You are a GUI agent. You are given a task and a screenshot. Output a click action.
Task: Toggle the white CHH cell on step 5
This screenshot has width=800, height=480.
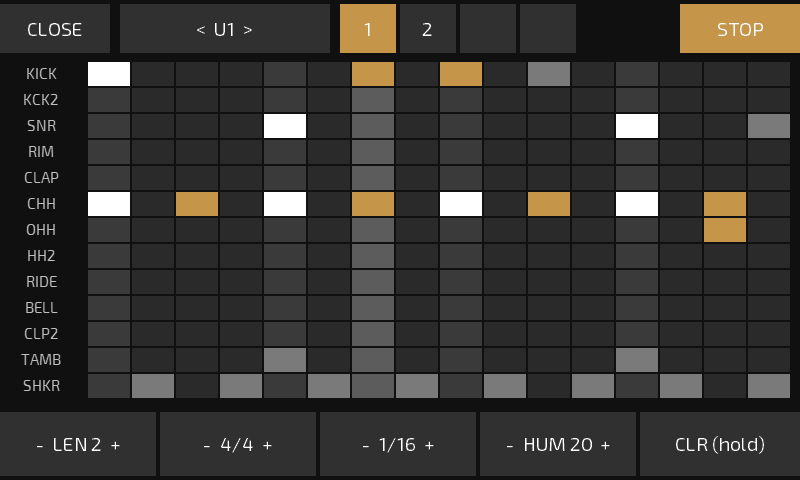(285, 204)
